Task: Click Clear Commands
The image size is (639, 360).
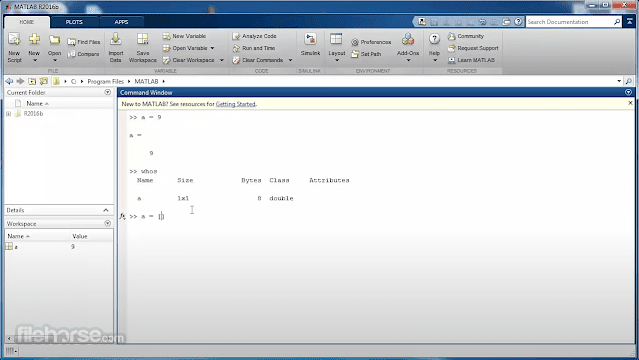Action: pyautogui.click(x=258, y=60)
